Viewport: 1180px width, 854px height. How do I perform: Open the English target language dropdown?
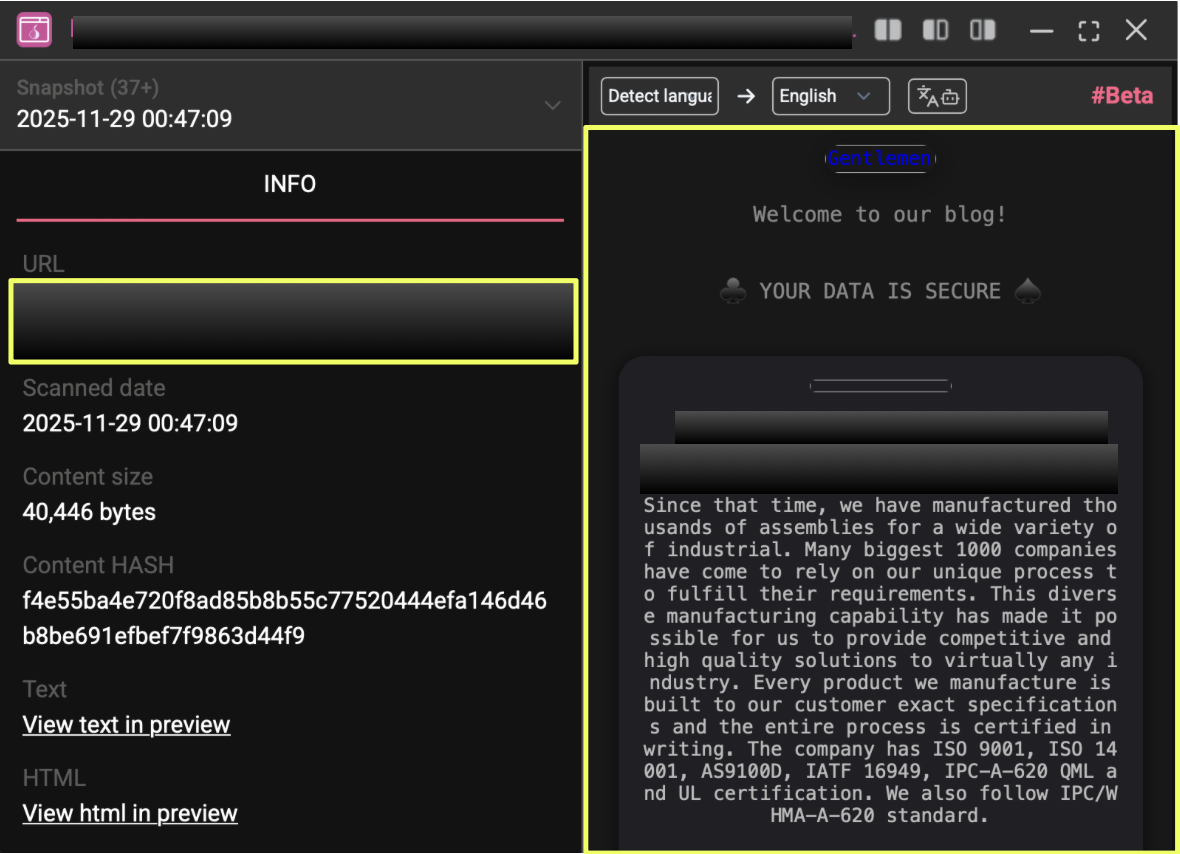830,97
